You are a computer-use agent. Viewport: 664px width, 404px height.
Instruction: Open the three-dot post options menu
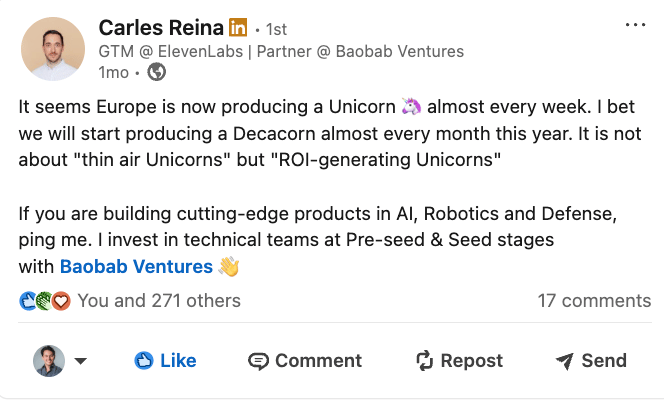[x=634, y=25]
